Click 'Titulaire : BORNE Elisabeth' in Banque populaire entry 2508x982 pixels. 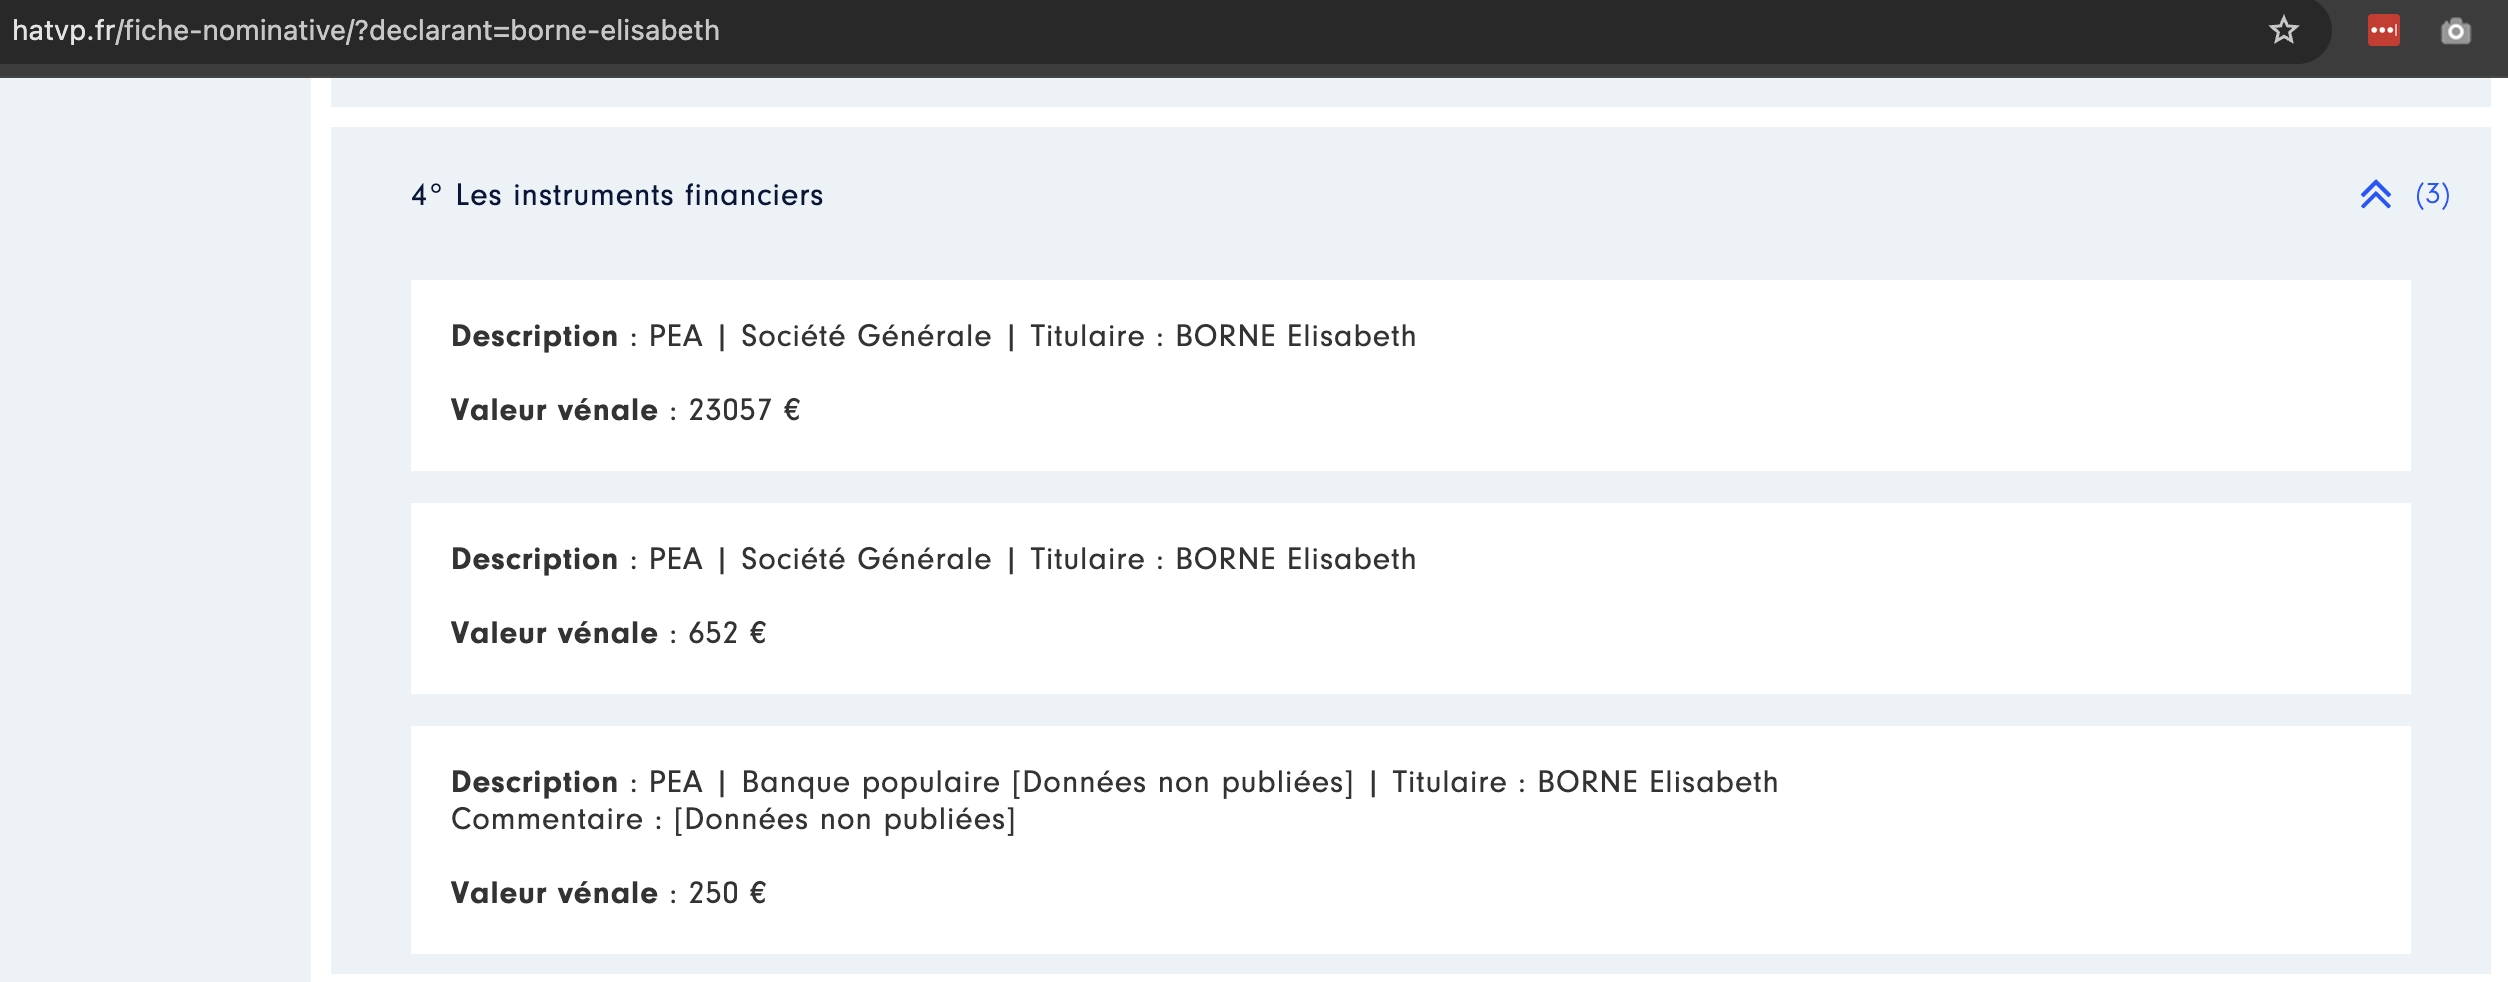point(1585,782)
